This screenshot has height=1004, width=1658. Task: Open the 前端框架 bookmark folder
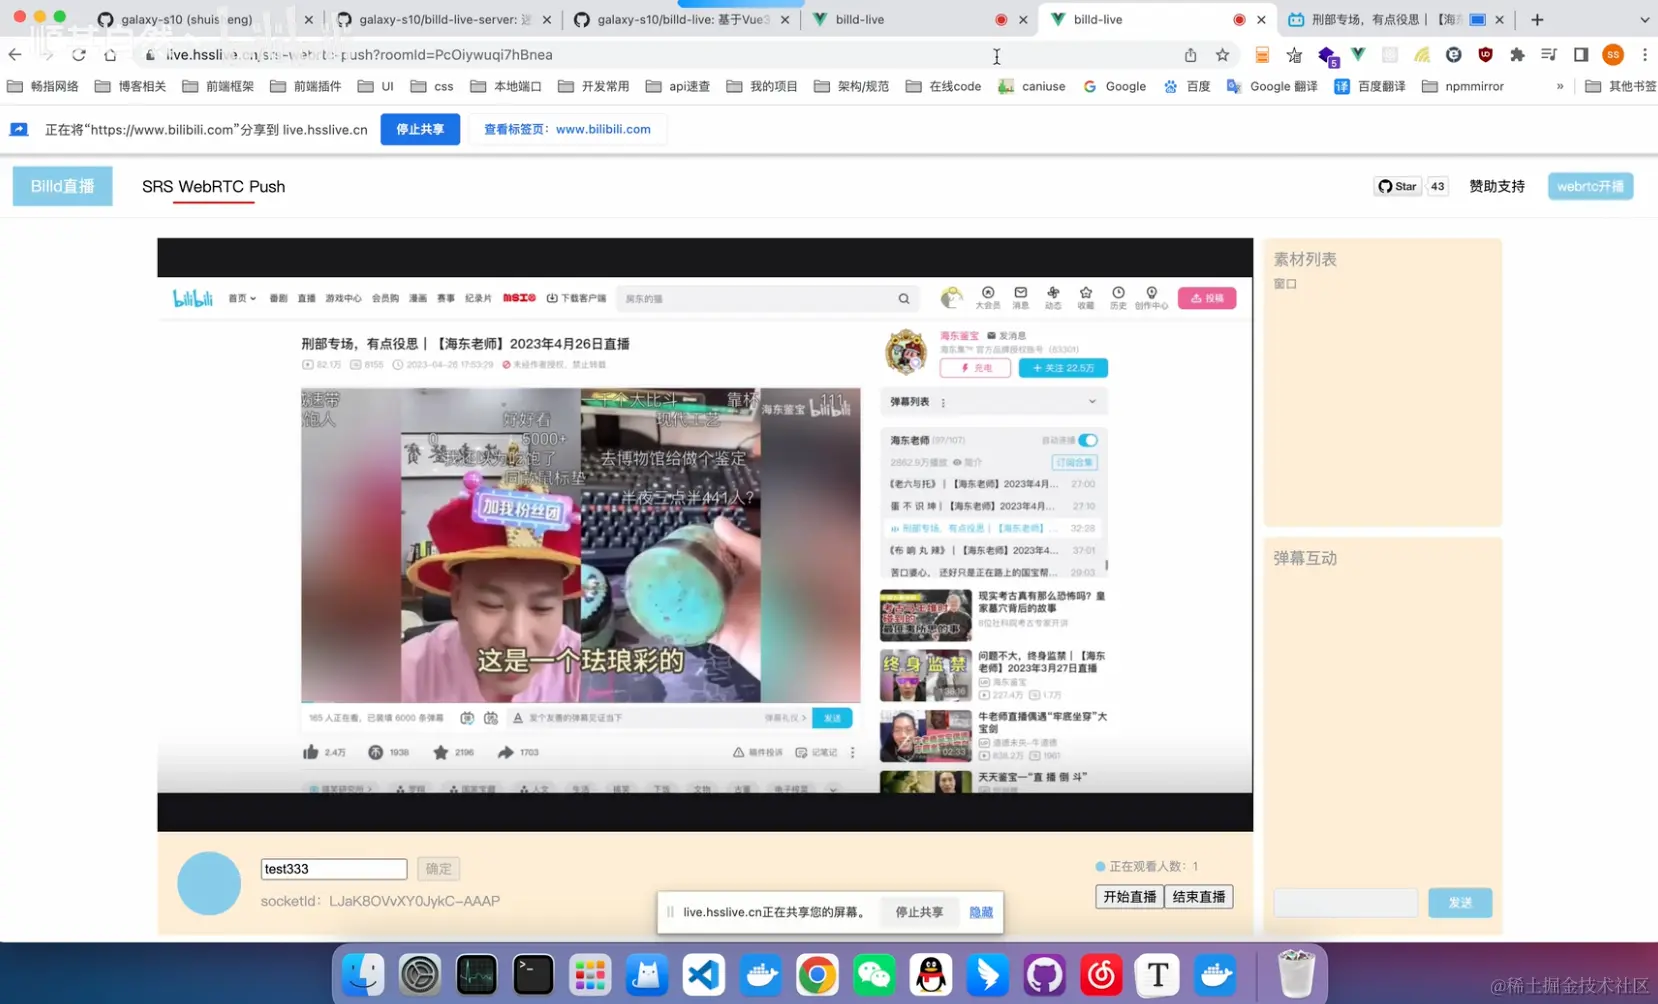219,87
